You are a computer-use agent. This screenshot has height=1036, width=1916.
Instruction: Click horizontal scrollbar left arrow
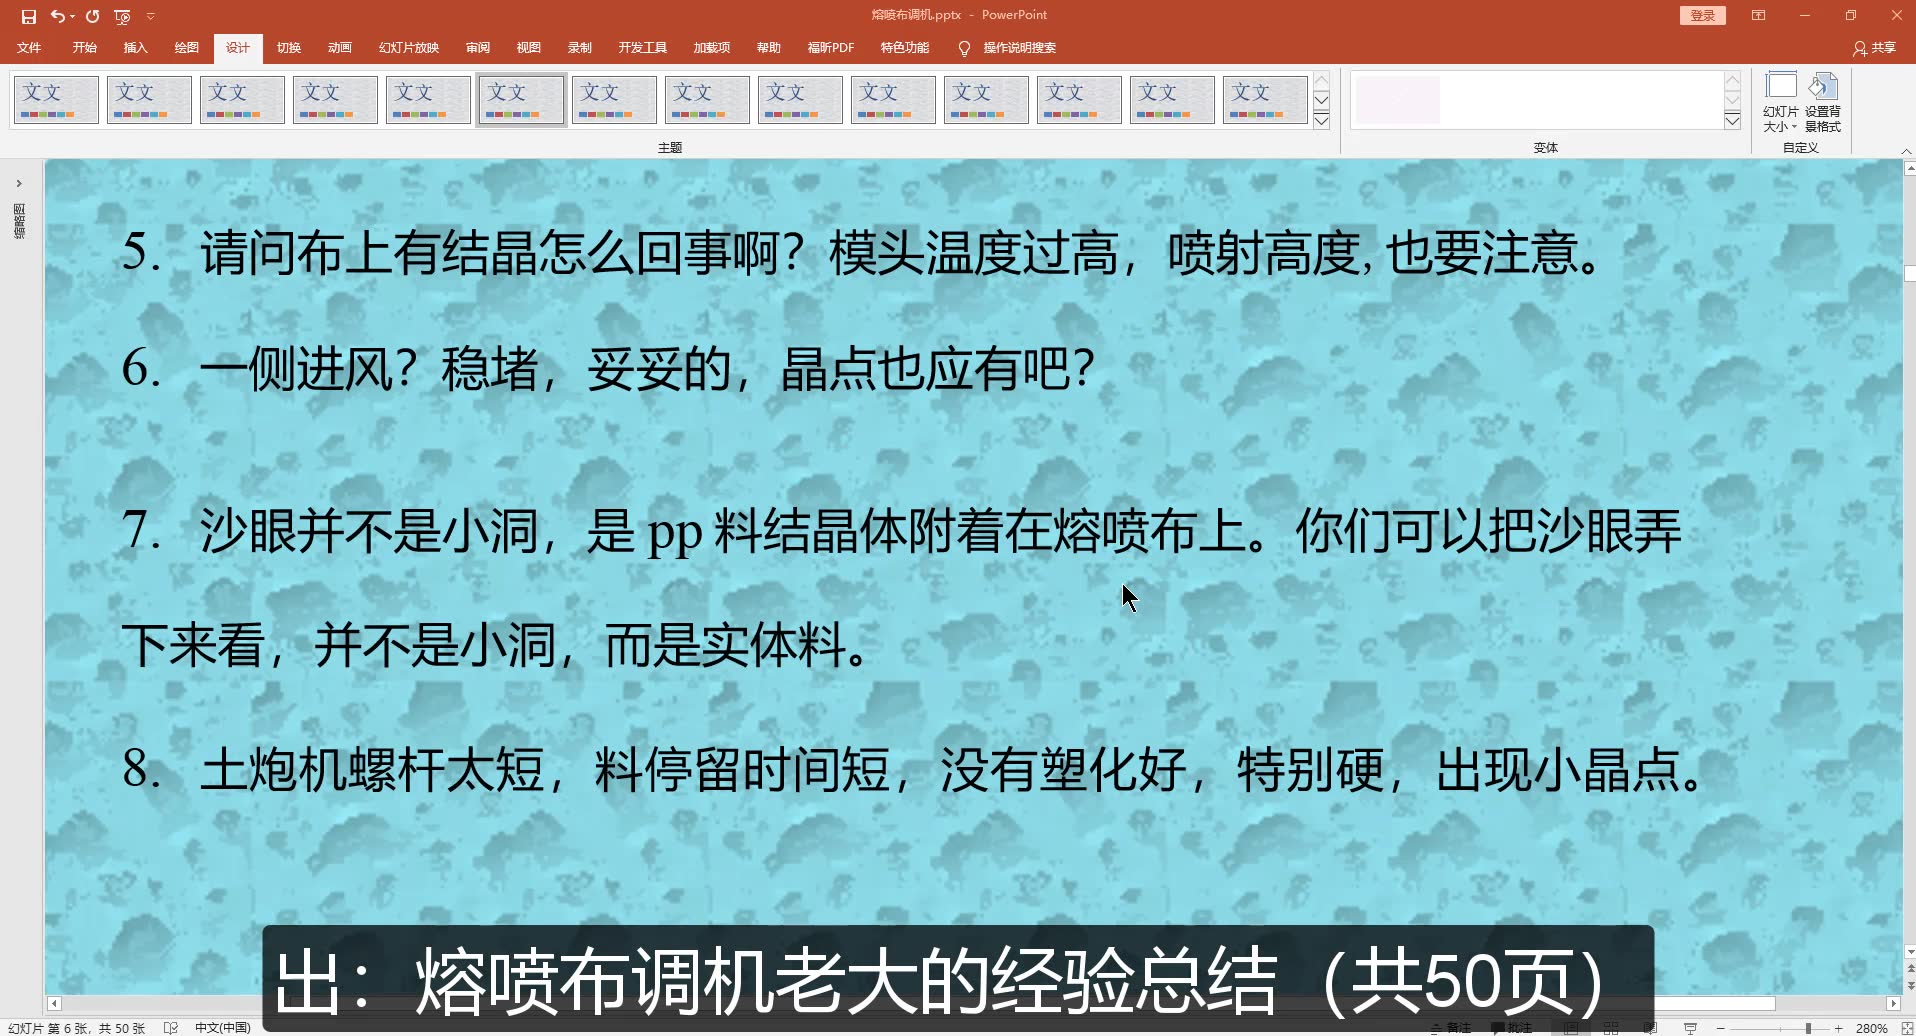[x=54, y=1003]
